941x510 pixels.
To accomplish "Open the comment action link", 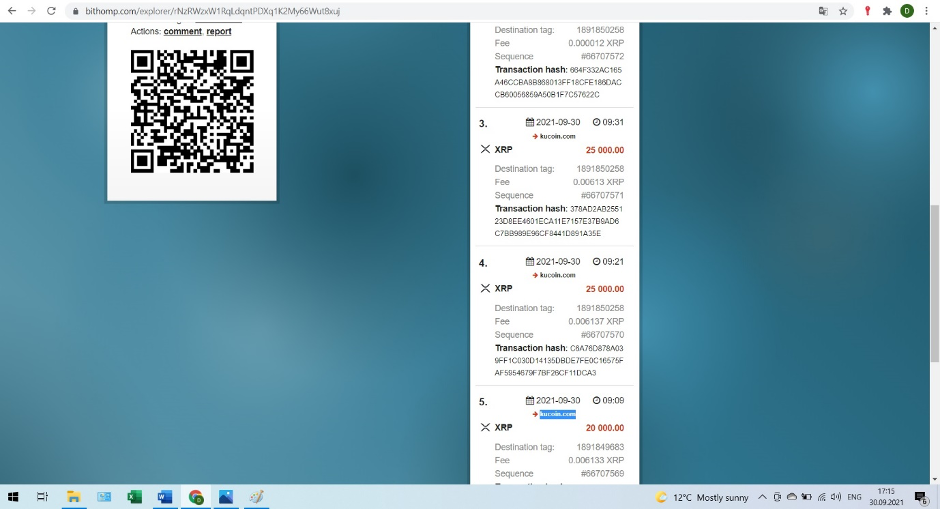I will [182, 31].
